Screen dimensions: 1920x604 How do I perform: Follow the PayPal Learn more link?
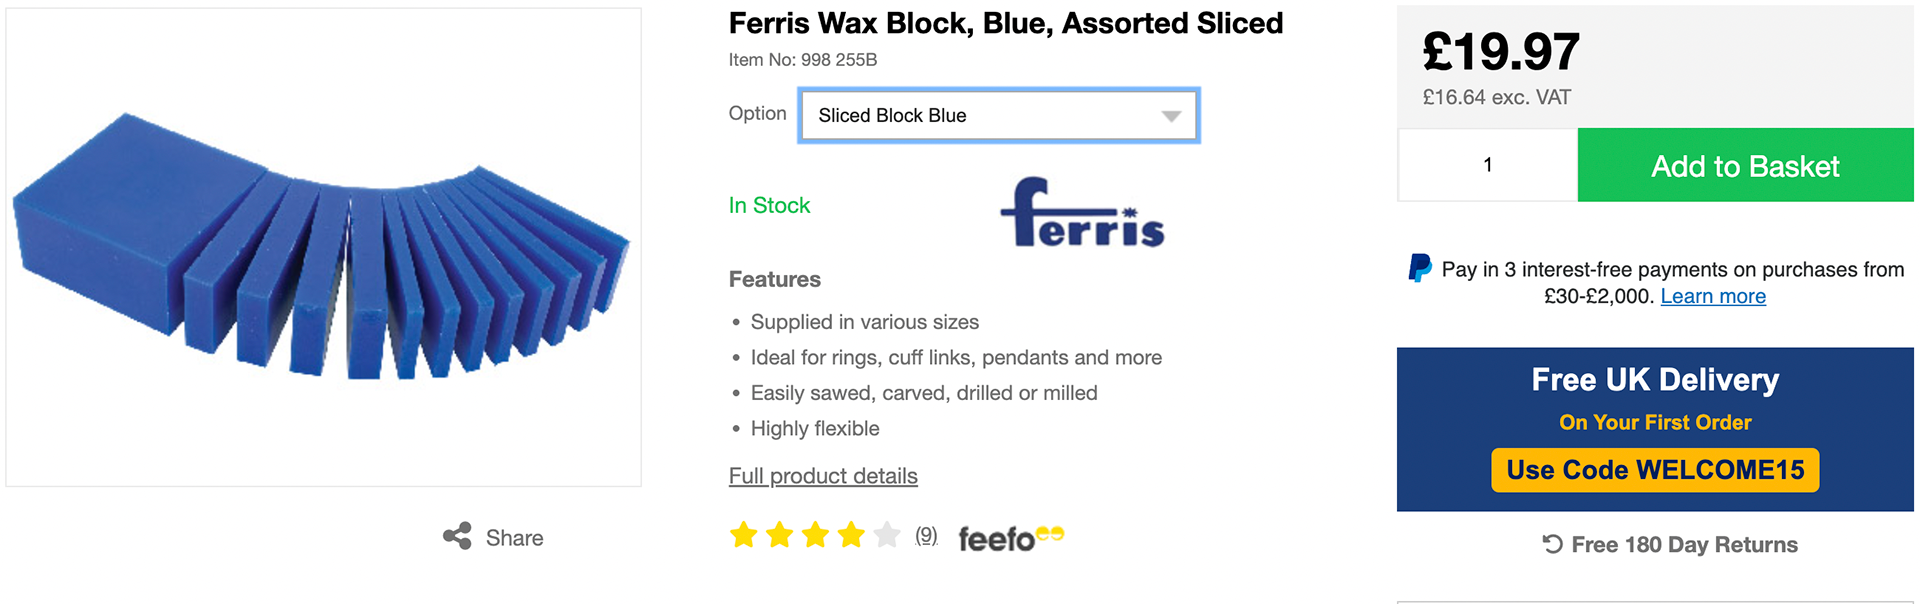tap(1713, 296)
